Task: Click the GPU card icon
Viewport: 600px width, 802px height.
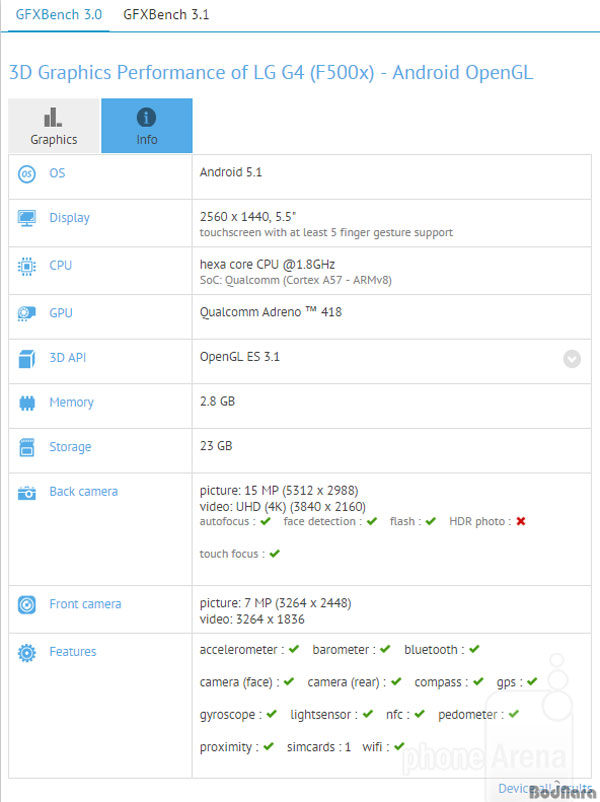Action: pos(27,313)
